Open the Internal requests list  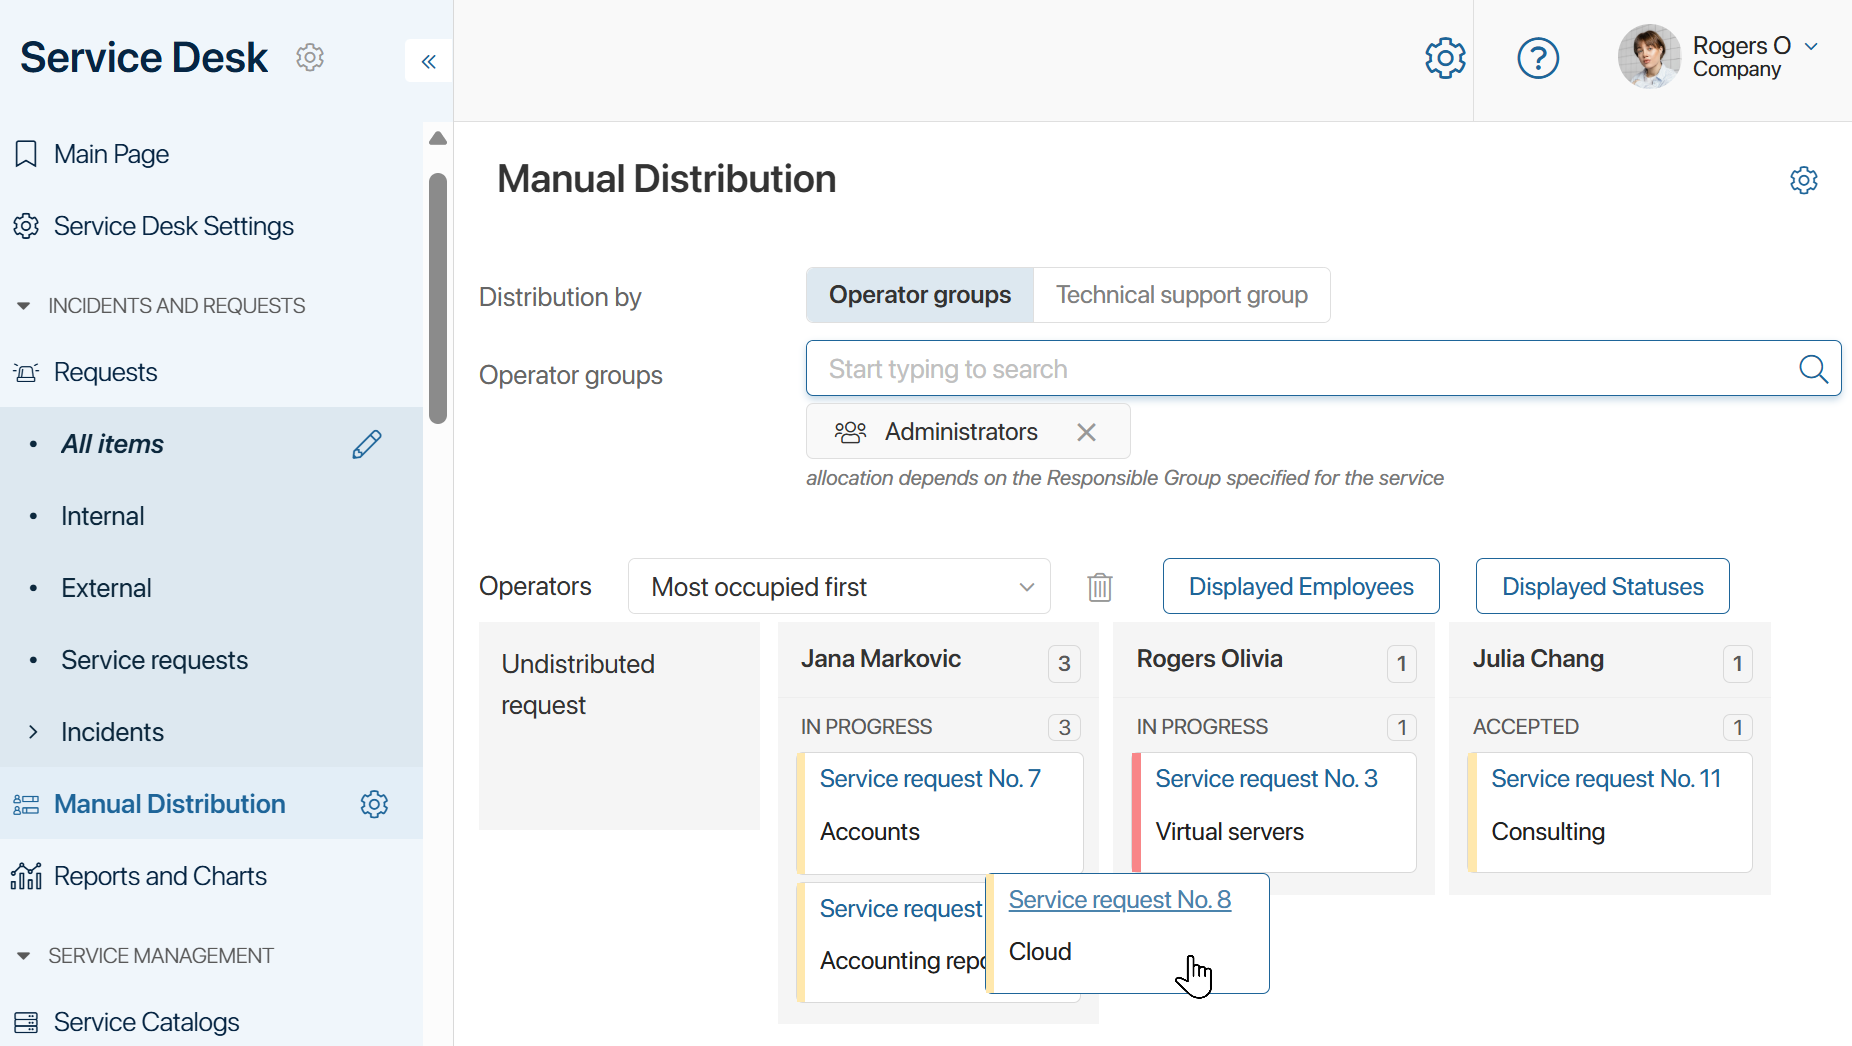102,516
